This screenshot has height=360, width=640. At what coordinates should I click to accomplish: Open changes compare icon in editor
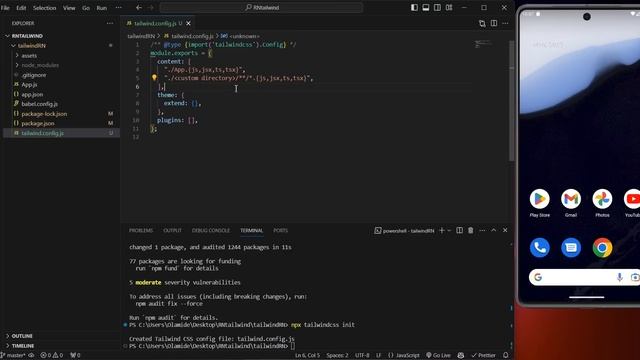482,23
